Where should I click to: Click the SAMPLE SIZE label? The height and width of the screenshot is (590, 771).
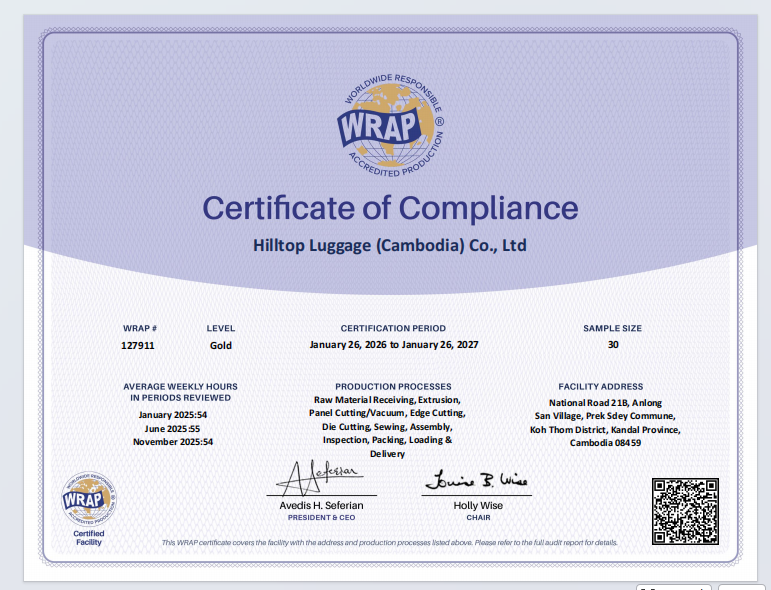point(613,328)
